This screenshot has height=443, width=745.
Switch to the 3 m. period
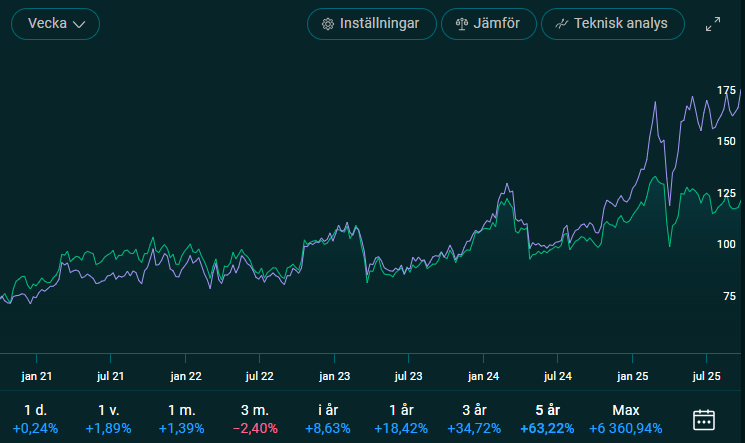[x=255, y=419]
